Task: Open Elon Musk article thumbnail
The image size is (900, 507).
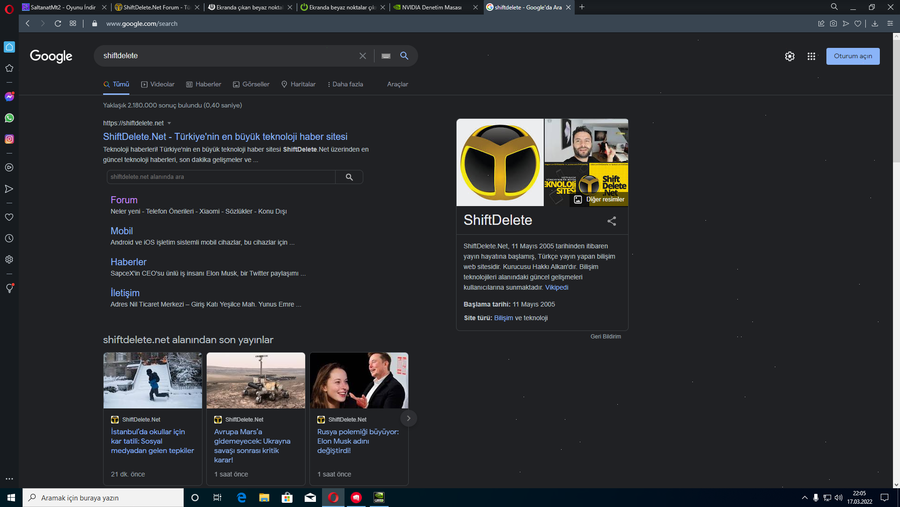Action: (x=359, y=381)
